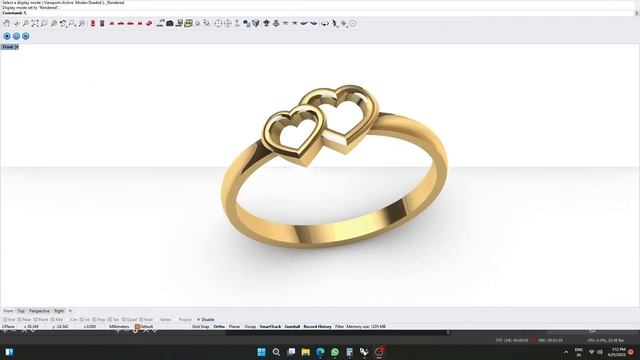Open the Windows Start menu

pyautogui.click(x=261, y=352)
